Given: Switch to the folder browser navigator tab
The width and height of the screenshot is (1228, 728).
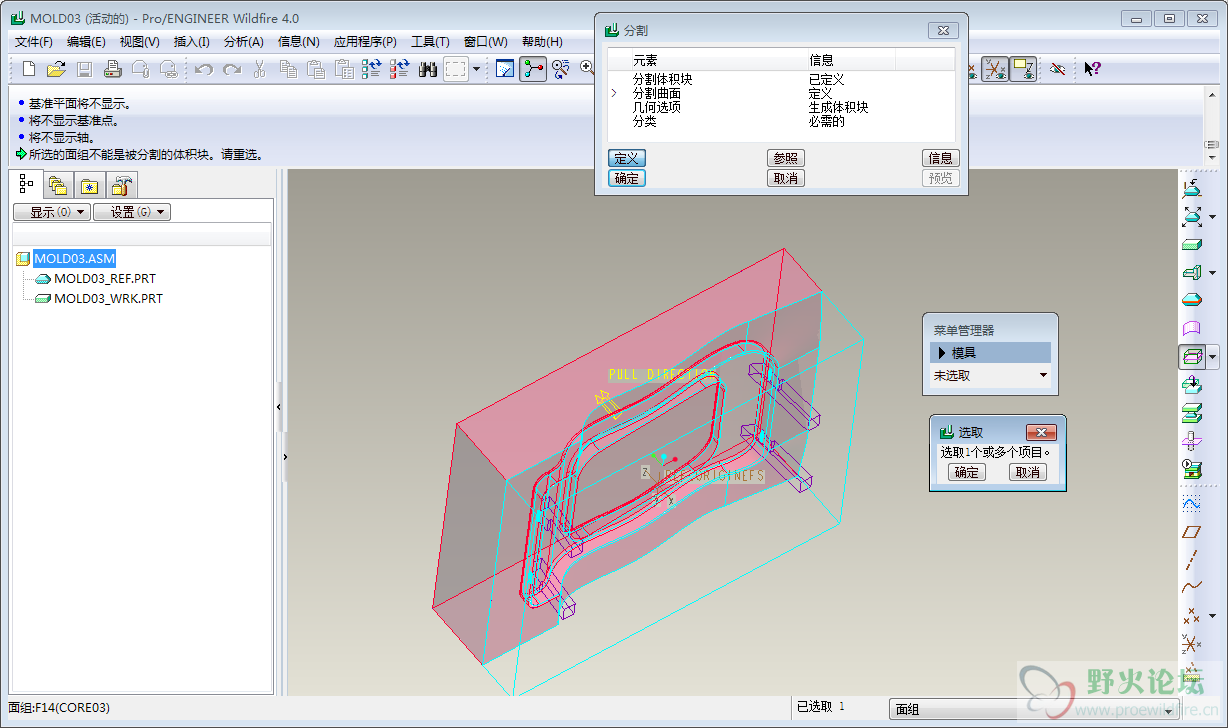Looking at the screenshot, I should click(x=57, y=185).
